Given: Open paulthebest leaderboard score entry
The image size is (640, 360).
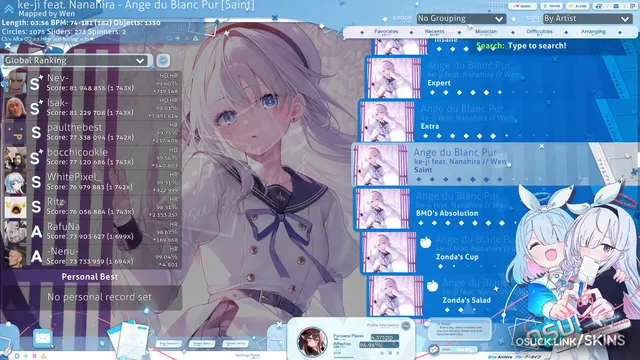Looking at the screenshot, I should point(92,133).
